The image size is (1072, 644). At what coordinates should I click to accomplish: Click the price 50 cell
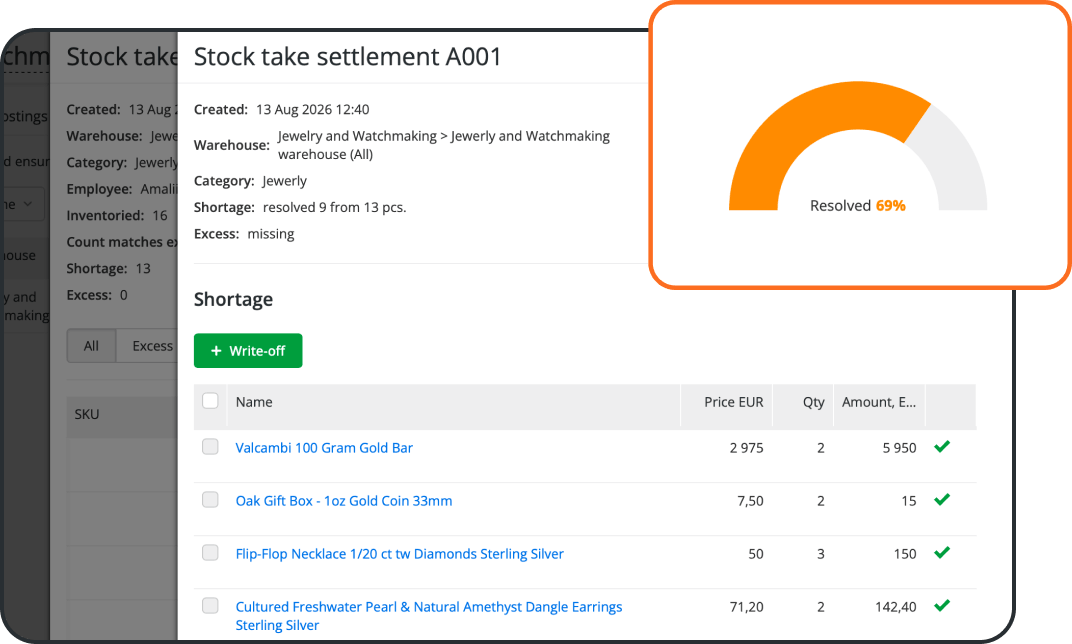pos(755,554)
